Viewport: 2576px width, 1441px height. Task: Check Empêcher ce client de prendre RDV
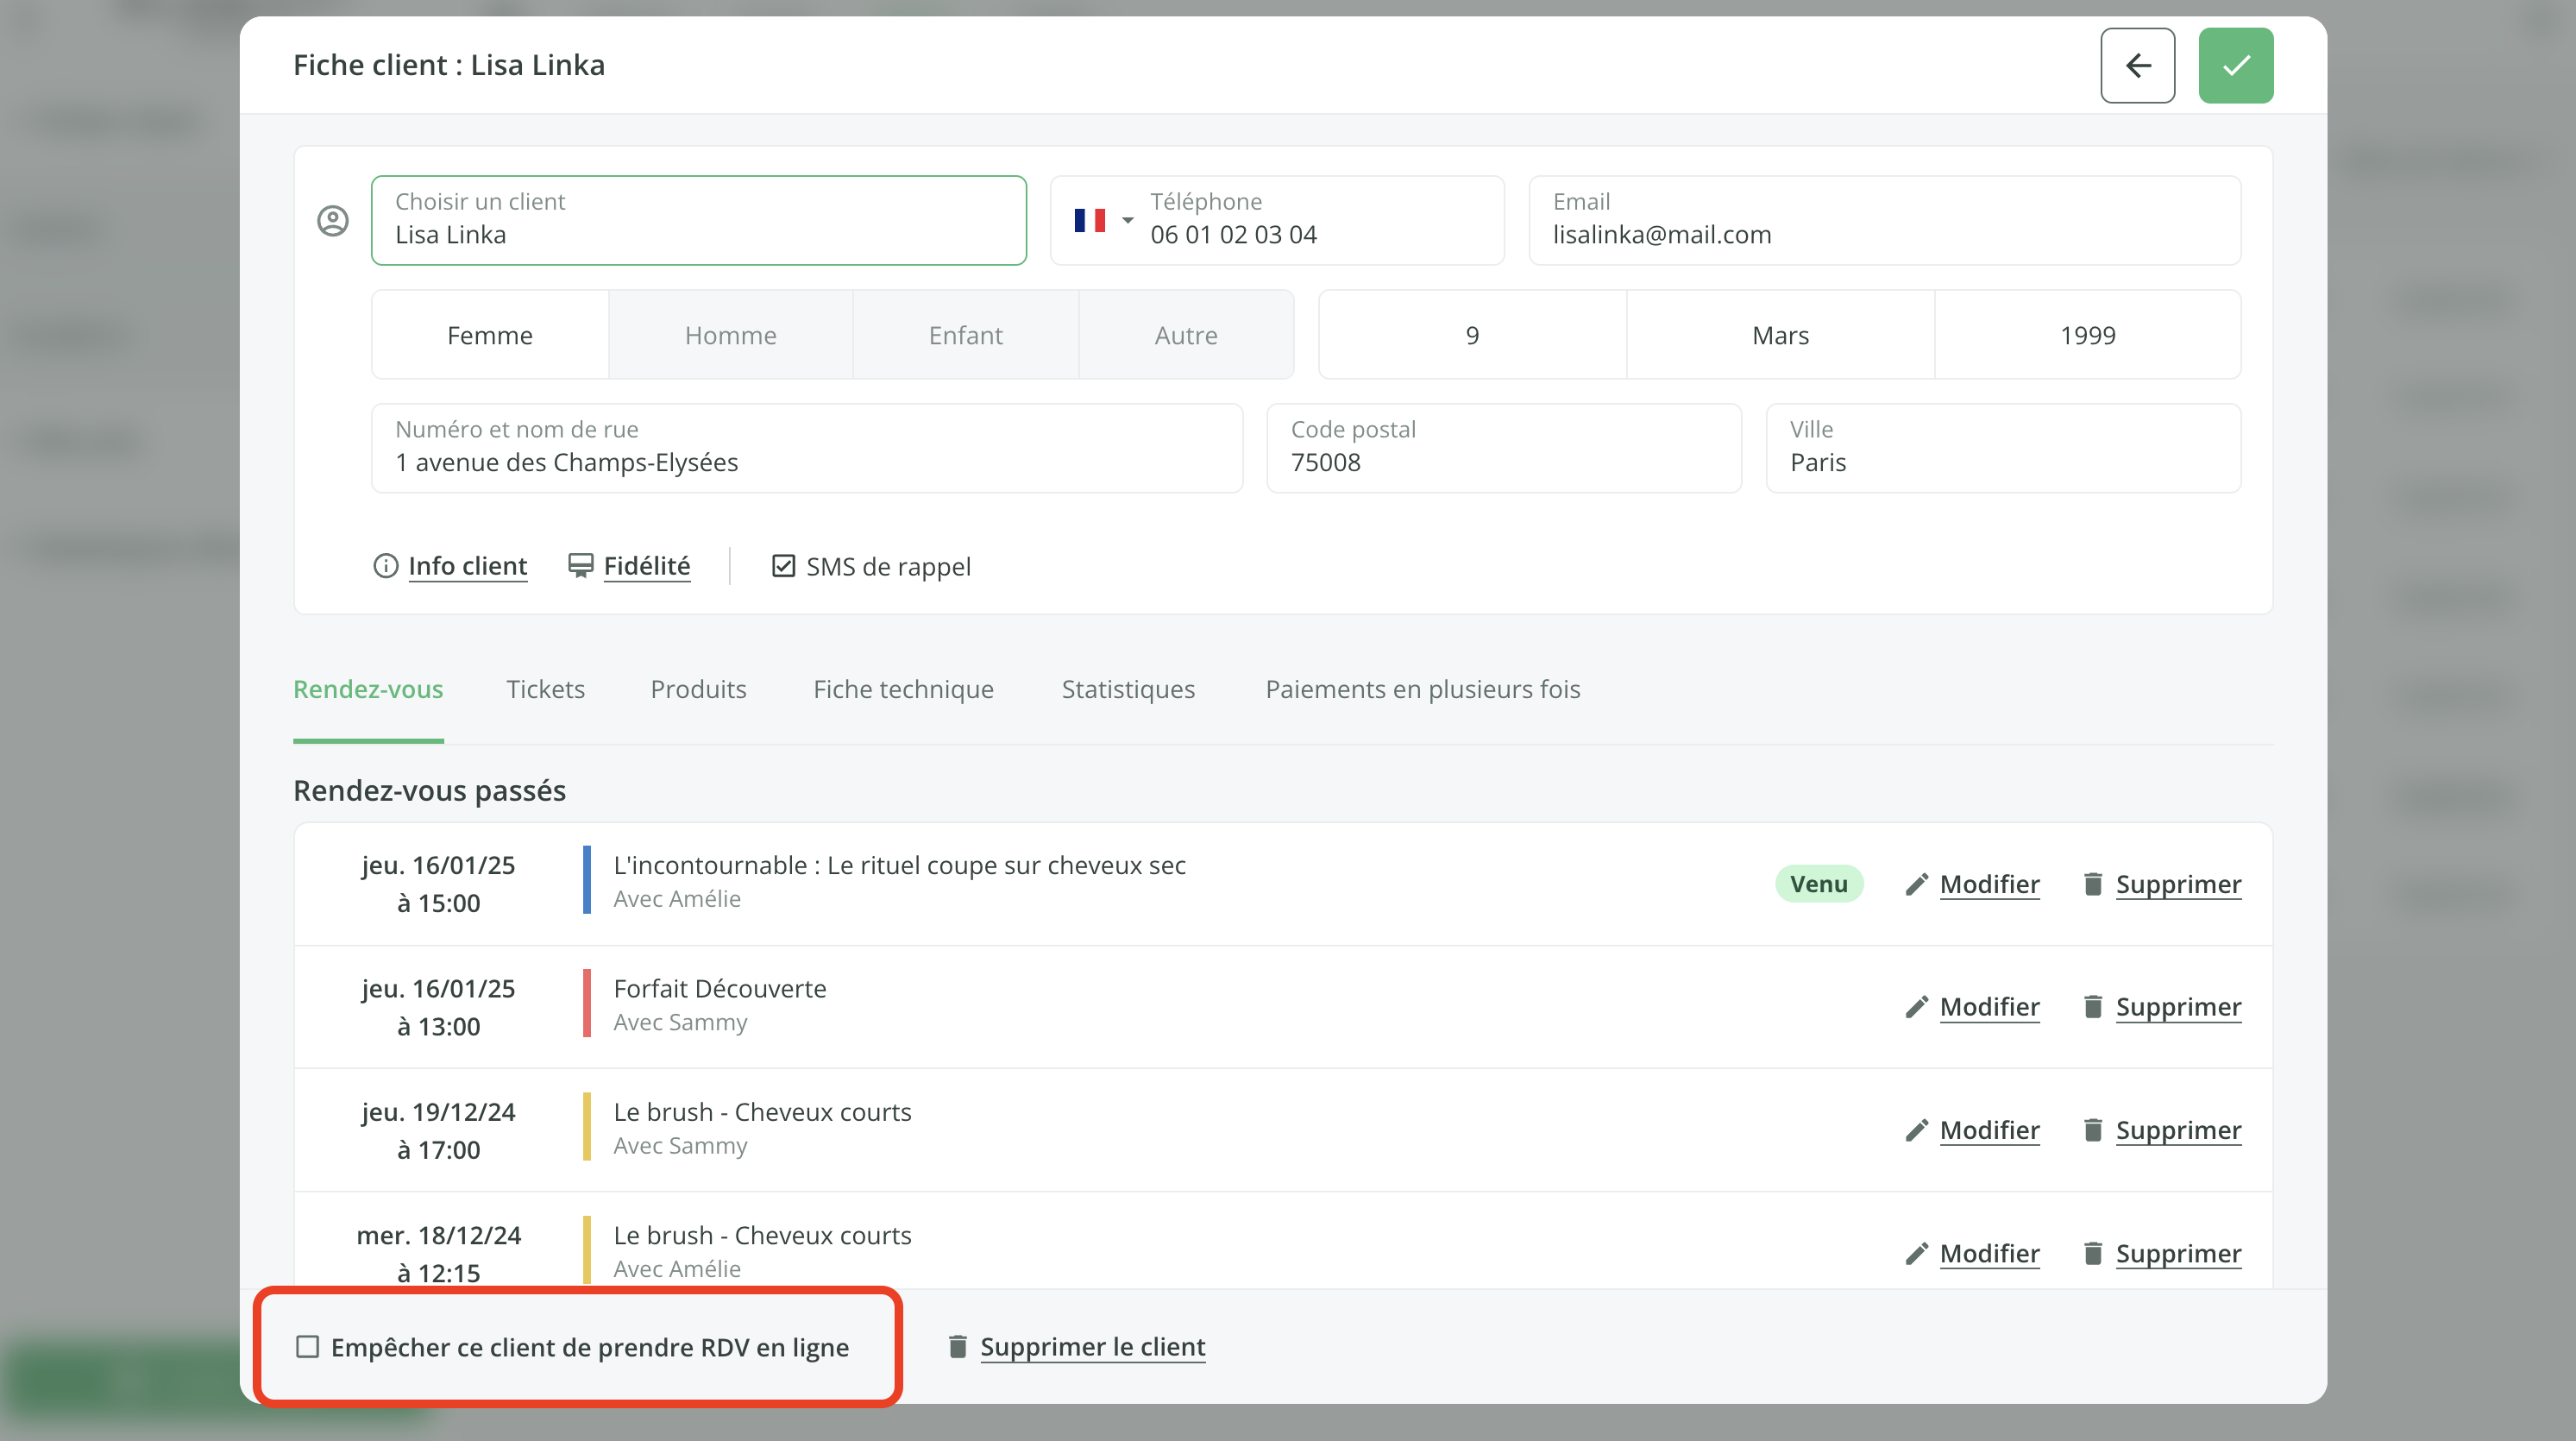[x=308, y=1347]
